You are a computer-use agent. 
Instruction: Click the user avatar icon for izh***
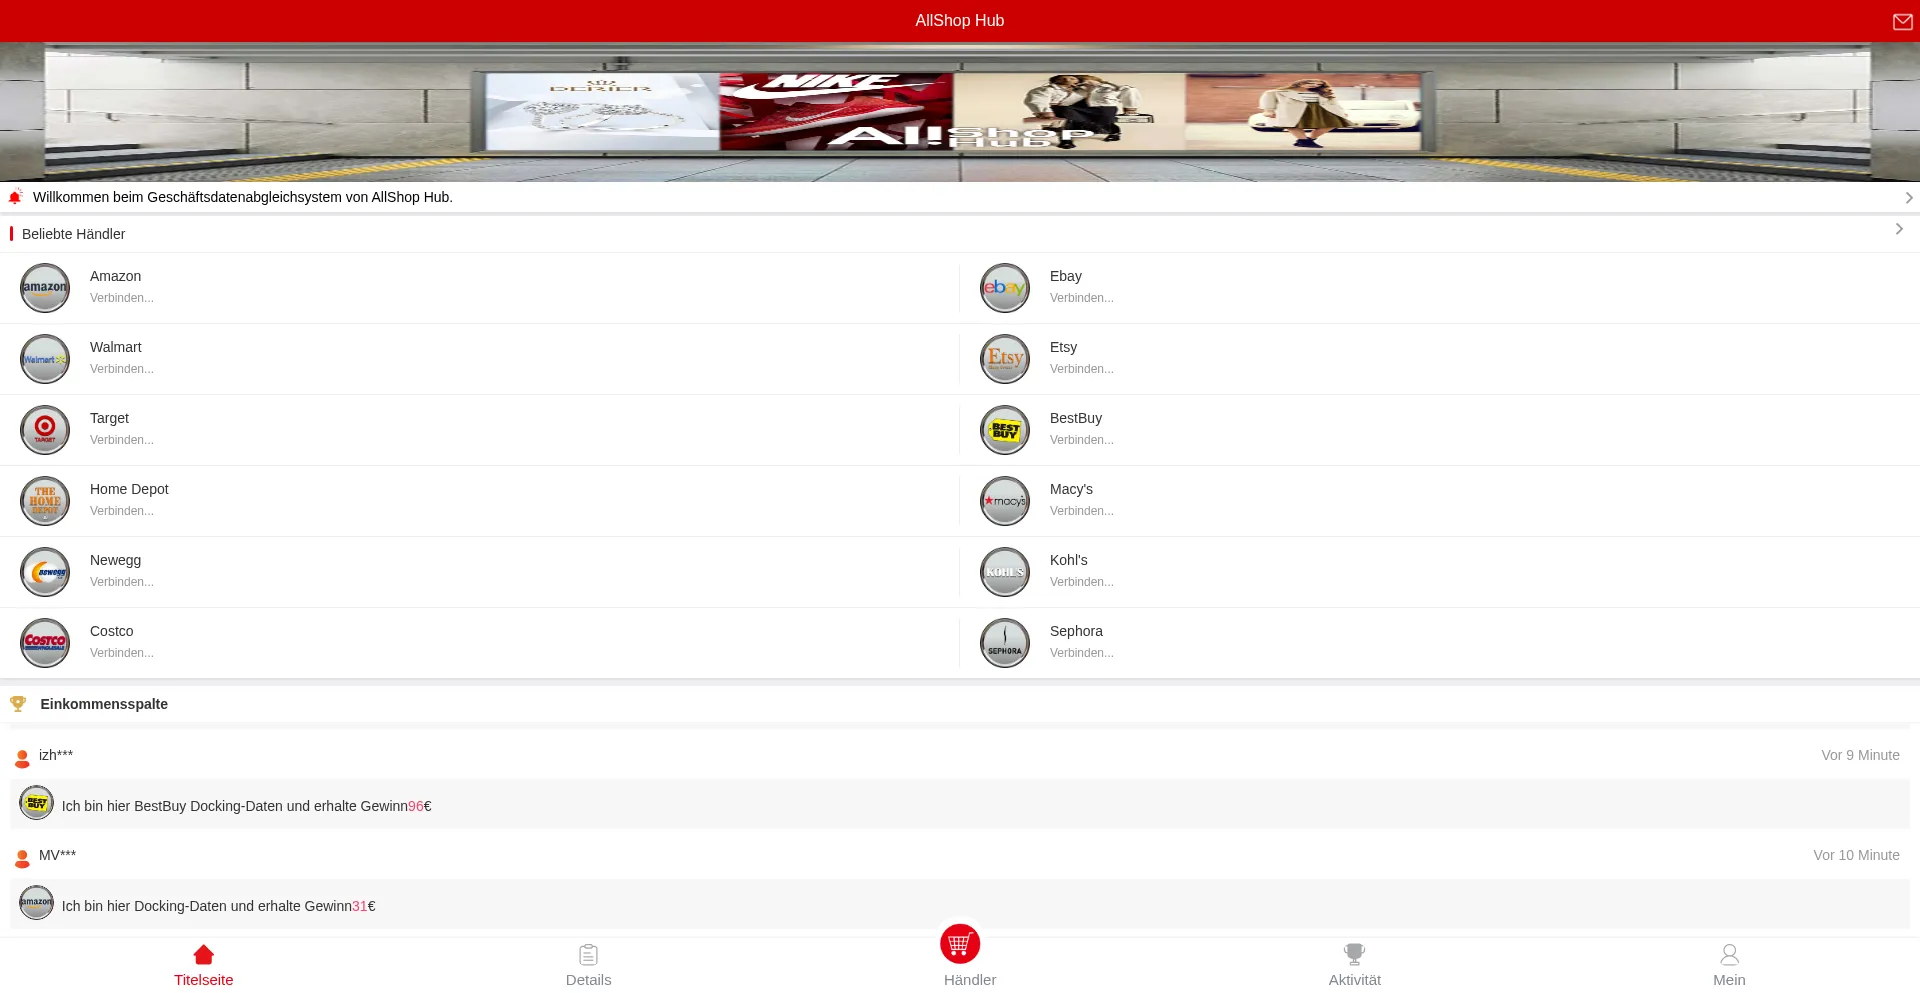22,758
